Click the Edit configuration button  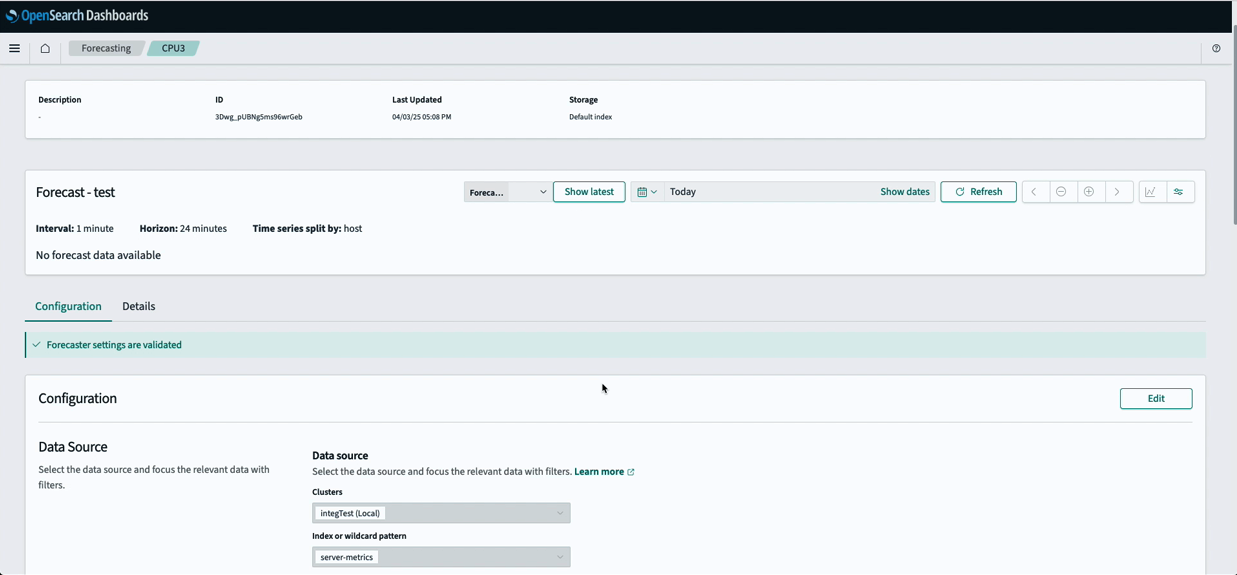(x=1155, y=398)
